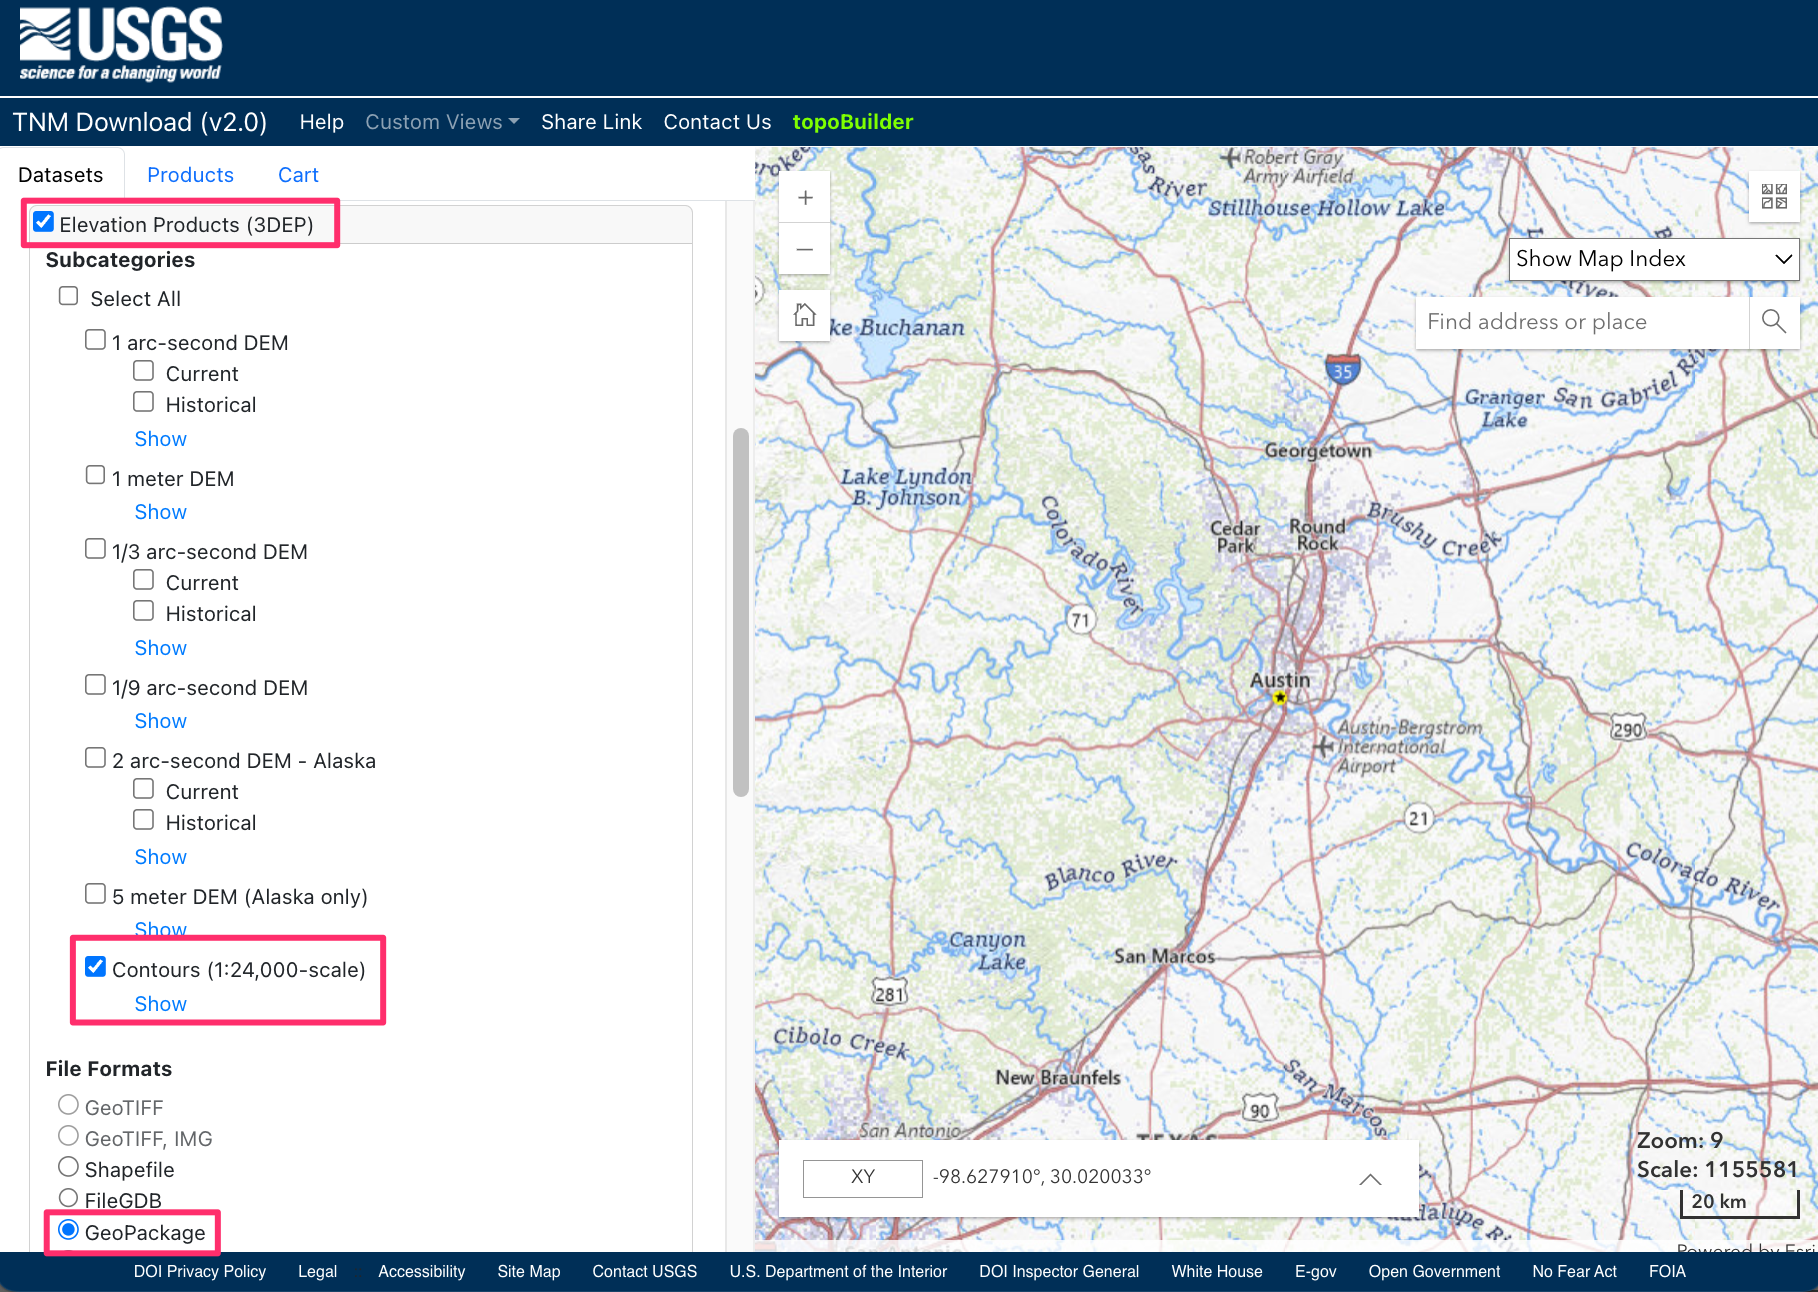Switch to the Products tab
Image resolution: width=1818 pixels, height=1292 pixels.
(190, 175)
